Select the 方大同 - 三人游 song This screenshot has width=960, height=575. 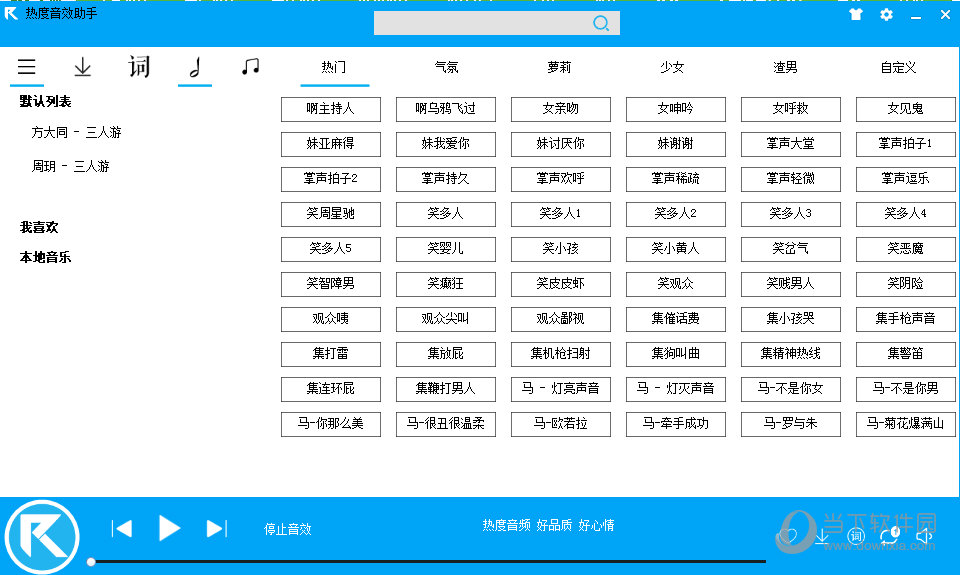coord(77,132)
